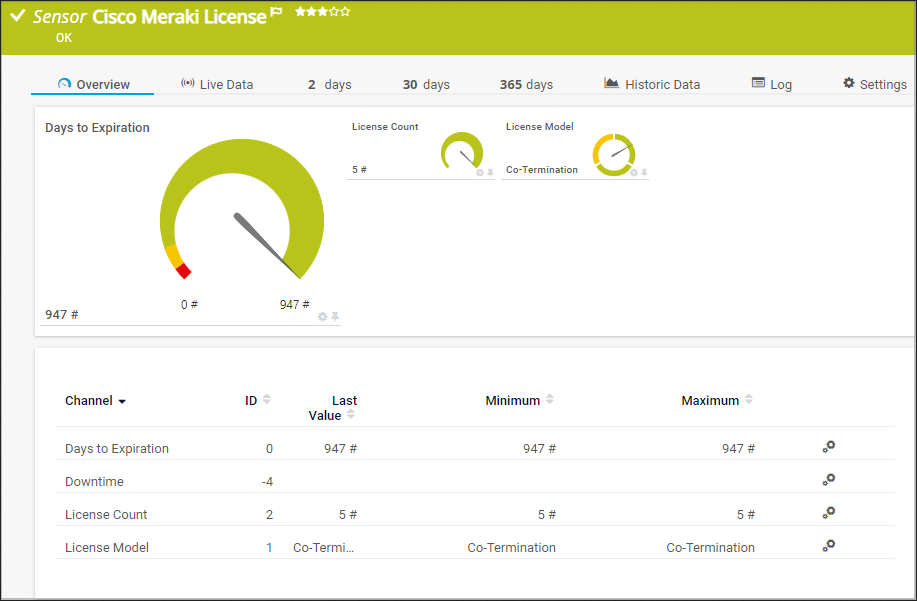Click the flag icon beside sensor name
This screenshot has width=917, height=601.
click(276, 13)
